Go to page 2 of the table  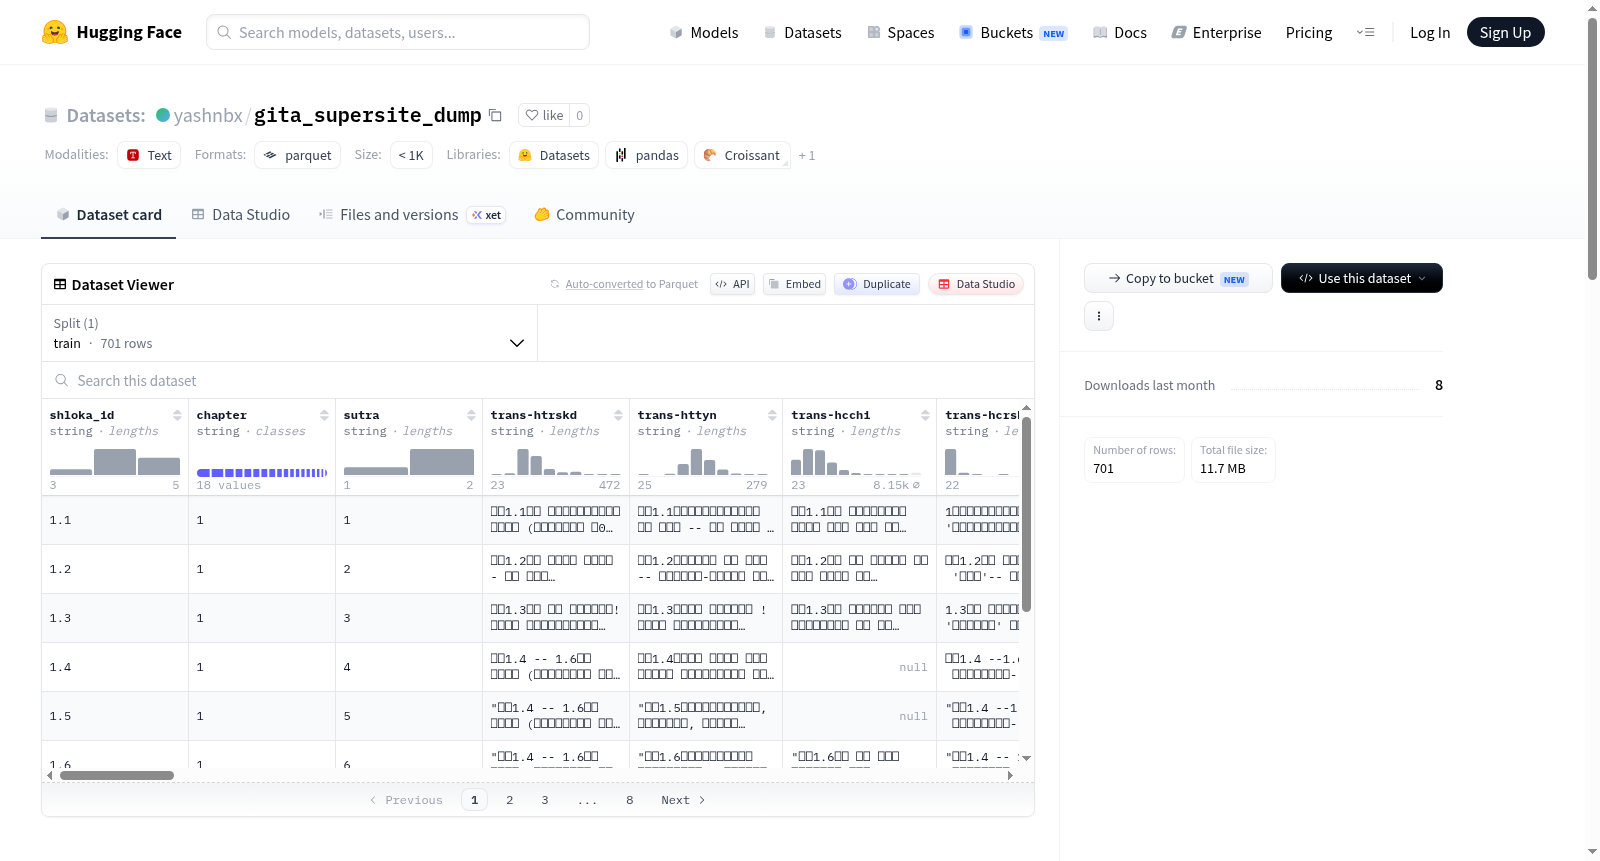click(x=510, y=800)
